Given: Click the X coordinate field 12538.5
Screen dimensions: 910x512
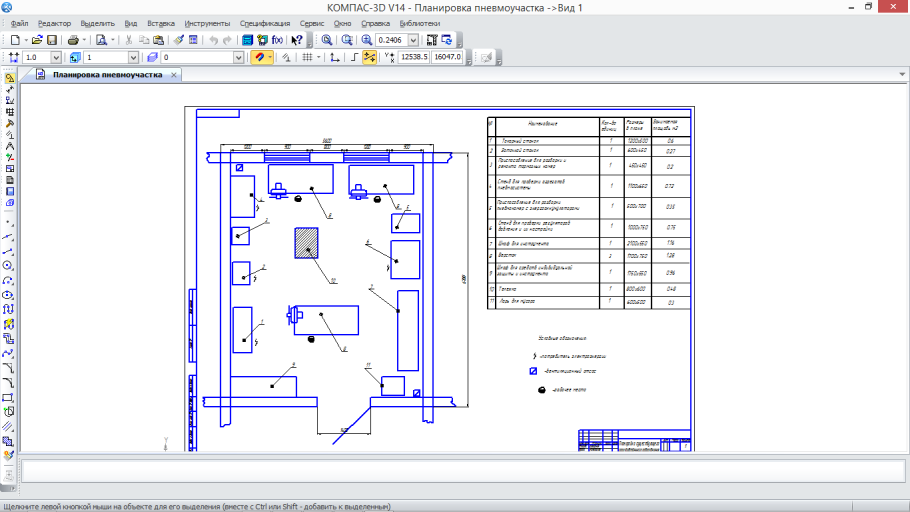Looking at the screenshot, I should click(413, 57).
